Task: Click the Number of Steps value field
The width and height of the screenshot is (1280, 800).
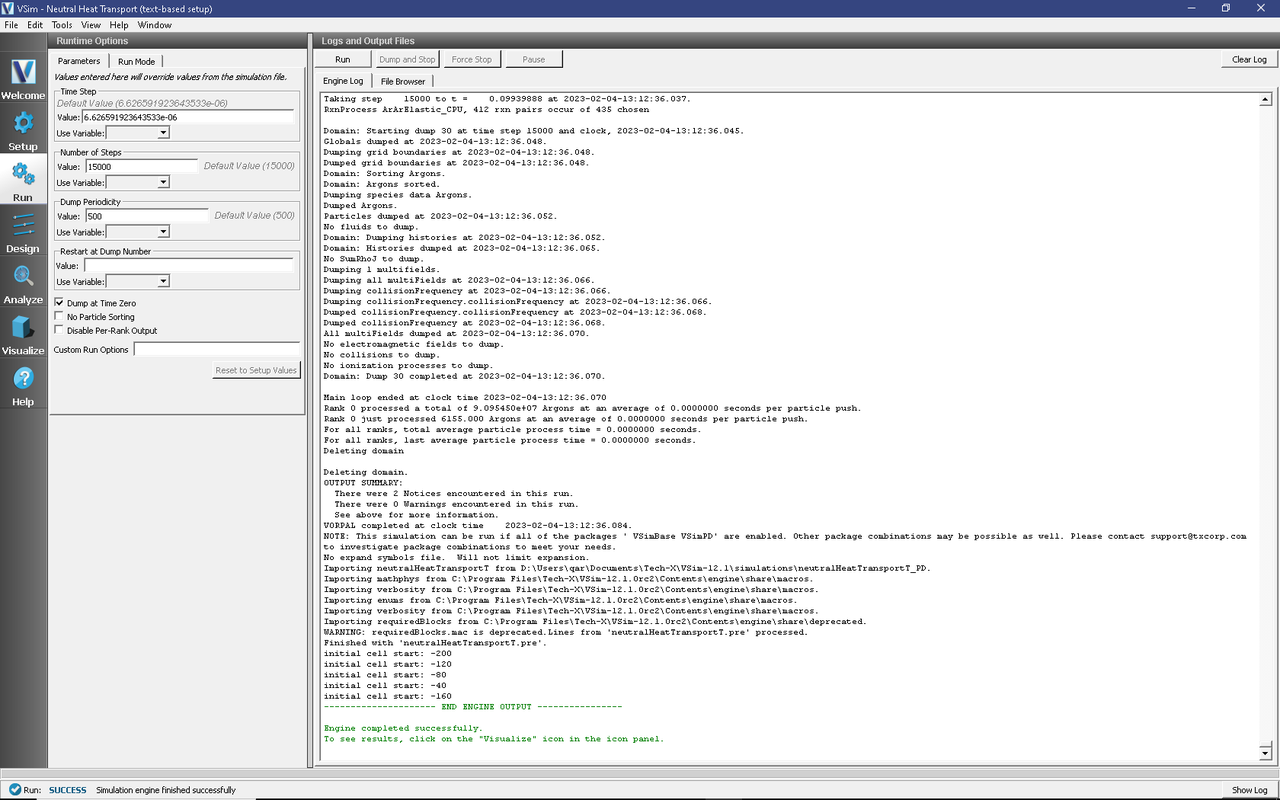Action: (141, 167)
